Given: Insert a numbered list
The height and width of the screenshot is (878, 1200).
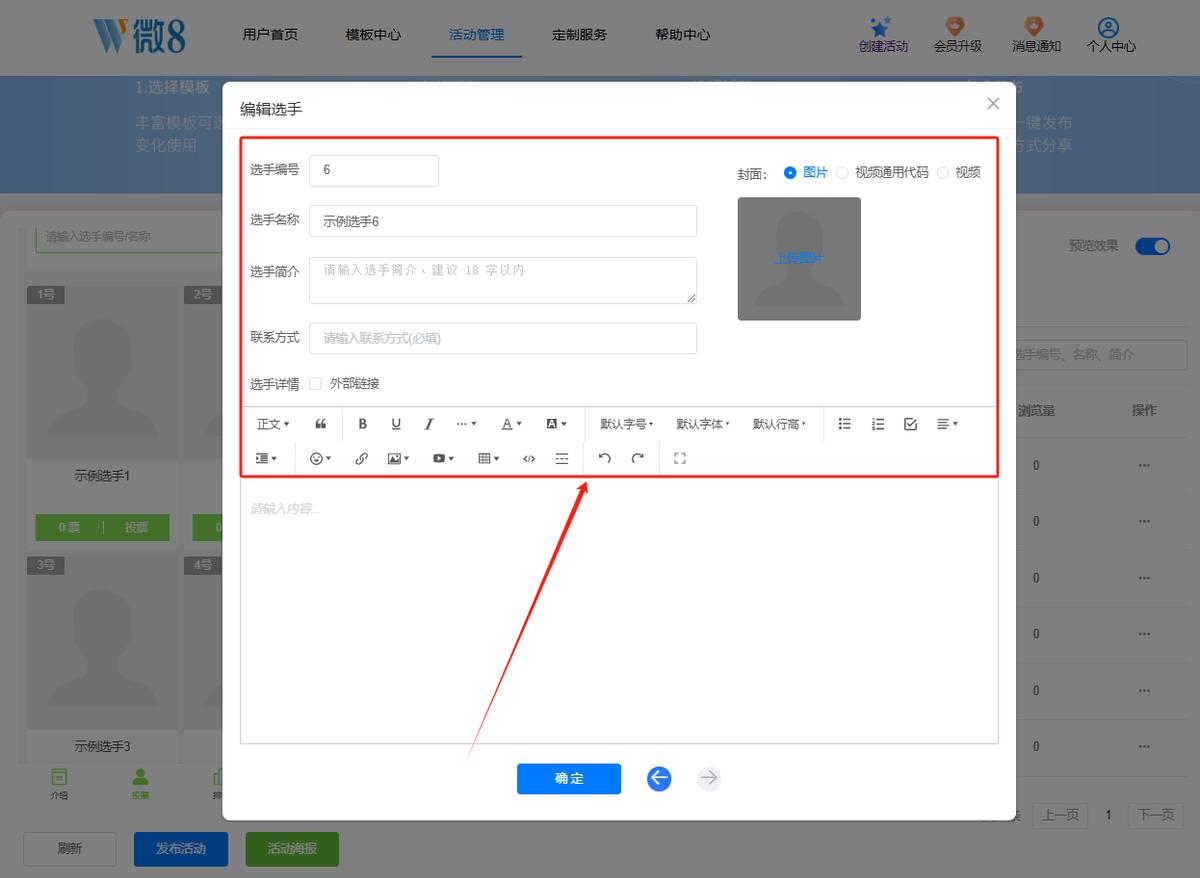Looking at the screenshot, I should (878, 424).
